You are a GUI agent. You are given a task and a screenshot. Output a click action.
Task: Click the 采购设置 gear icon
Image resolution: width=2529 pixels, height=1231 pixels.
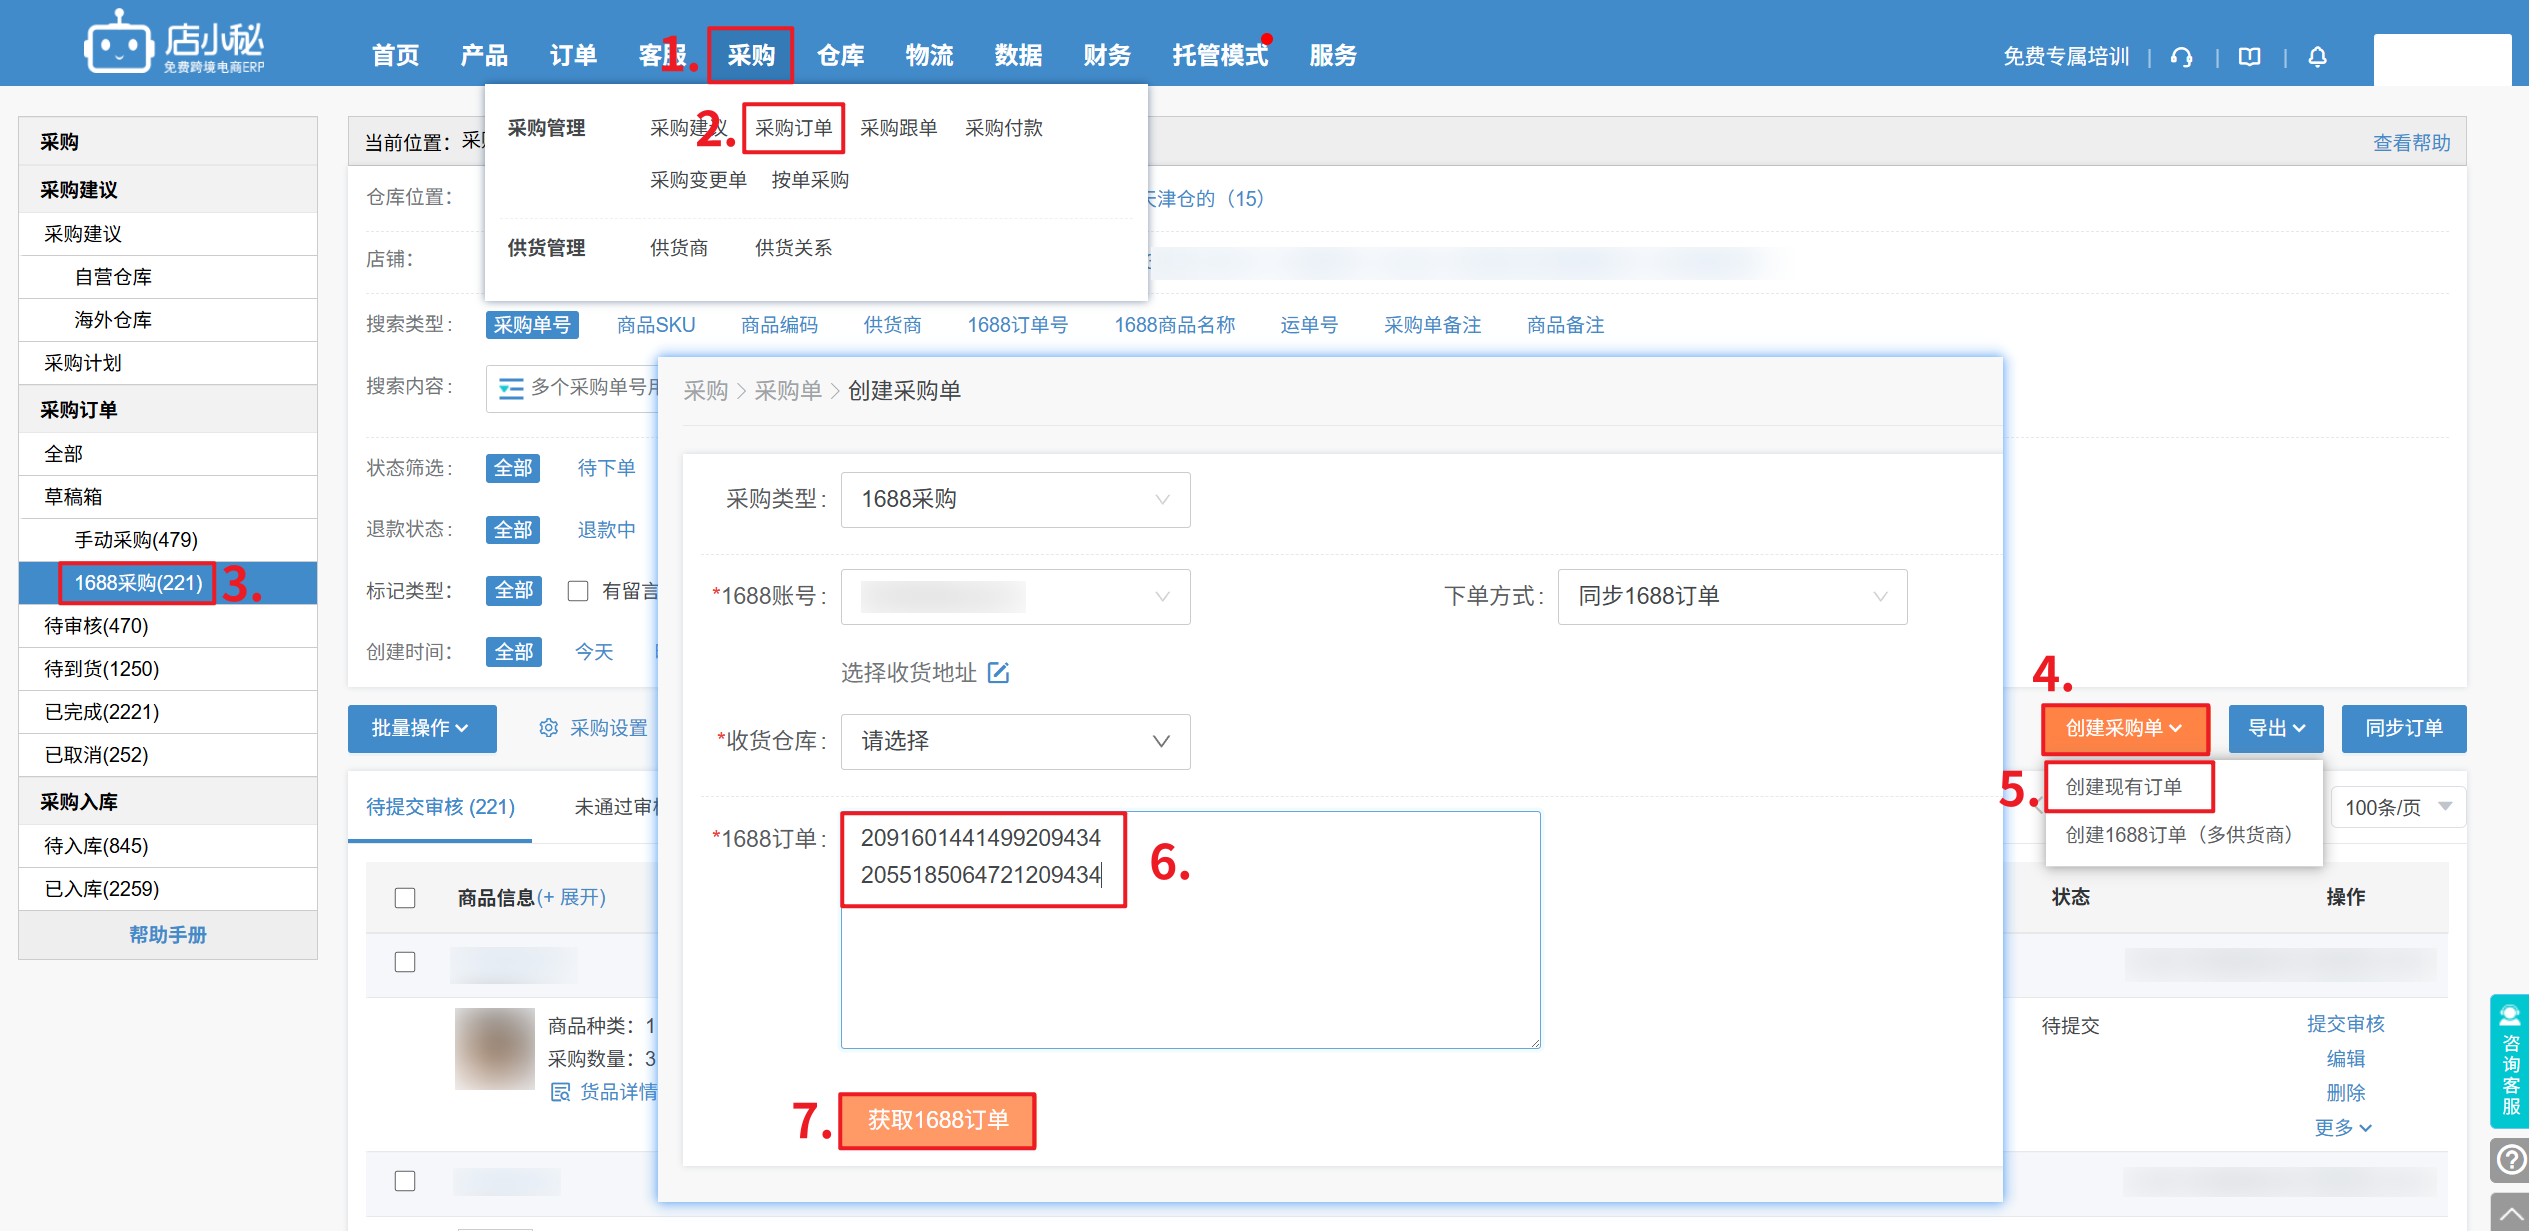pyautogui.click(x=548, y=728)
